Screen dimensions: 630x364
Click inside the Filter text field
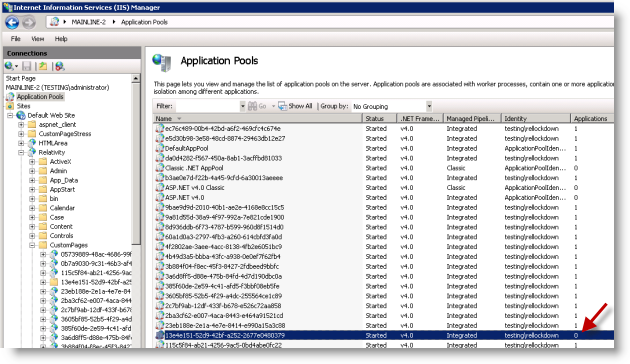[x=208, y=106]
